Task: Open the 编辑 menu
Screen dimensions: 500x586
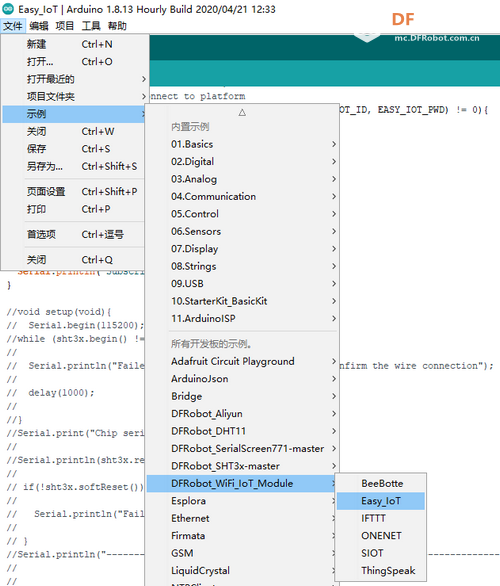Action: click(39, 26)
